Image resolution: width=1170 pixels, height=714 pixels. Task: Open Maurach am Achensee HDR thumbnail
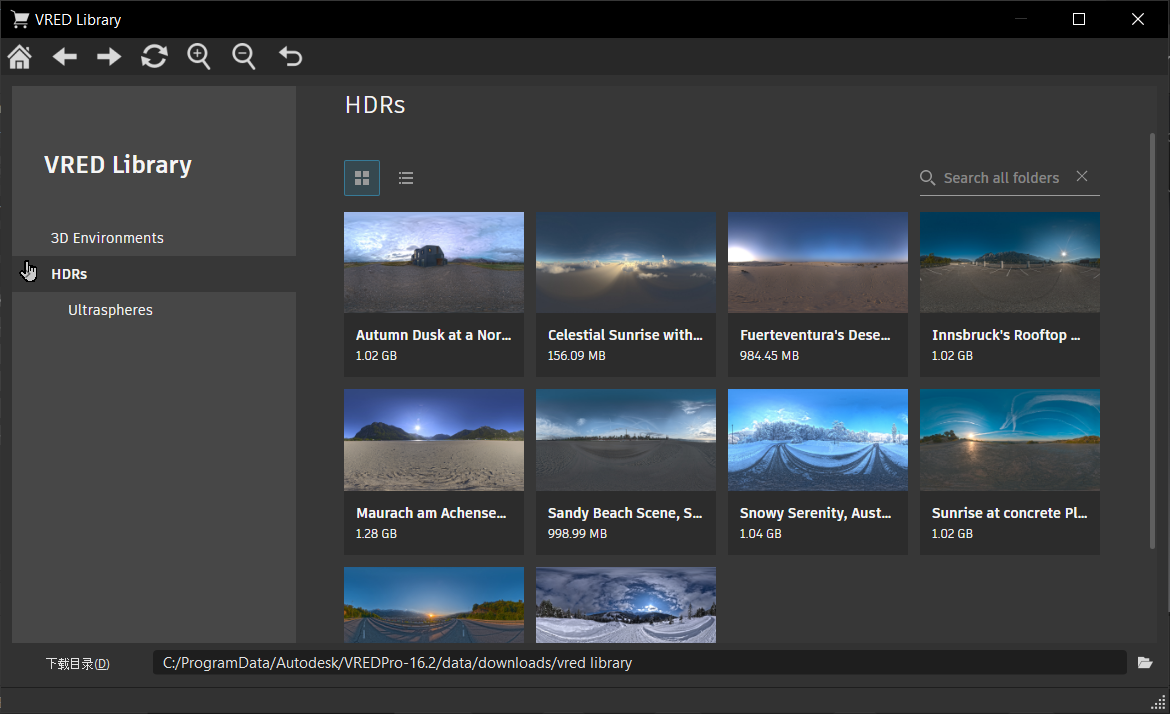pos(434,440)
